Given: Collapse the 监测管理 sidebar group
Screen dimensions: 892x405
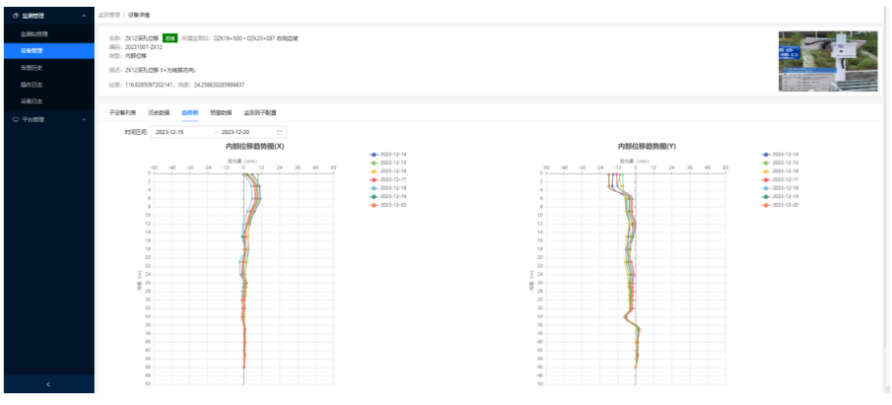Looking at the screenshot, I should (x=83, y=17).
